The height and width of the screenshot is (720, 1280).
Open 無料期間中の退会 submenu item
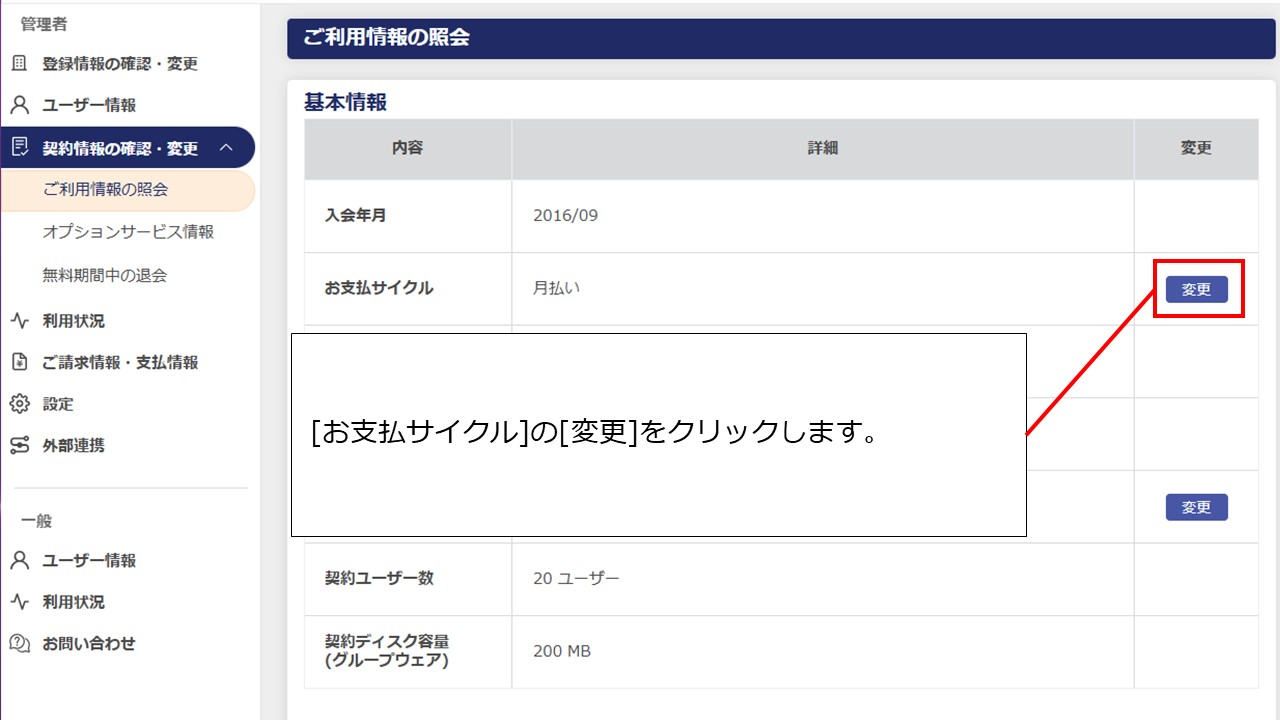click(105, 275)
